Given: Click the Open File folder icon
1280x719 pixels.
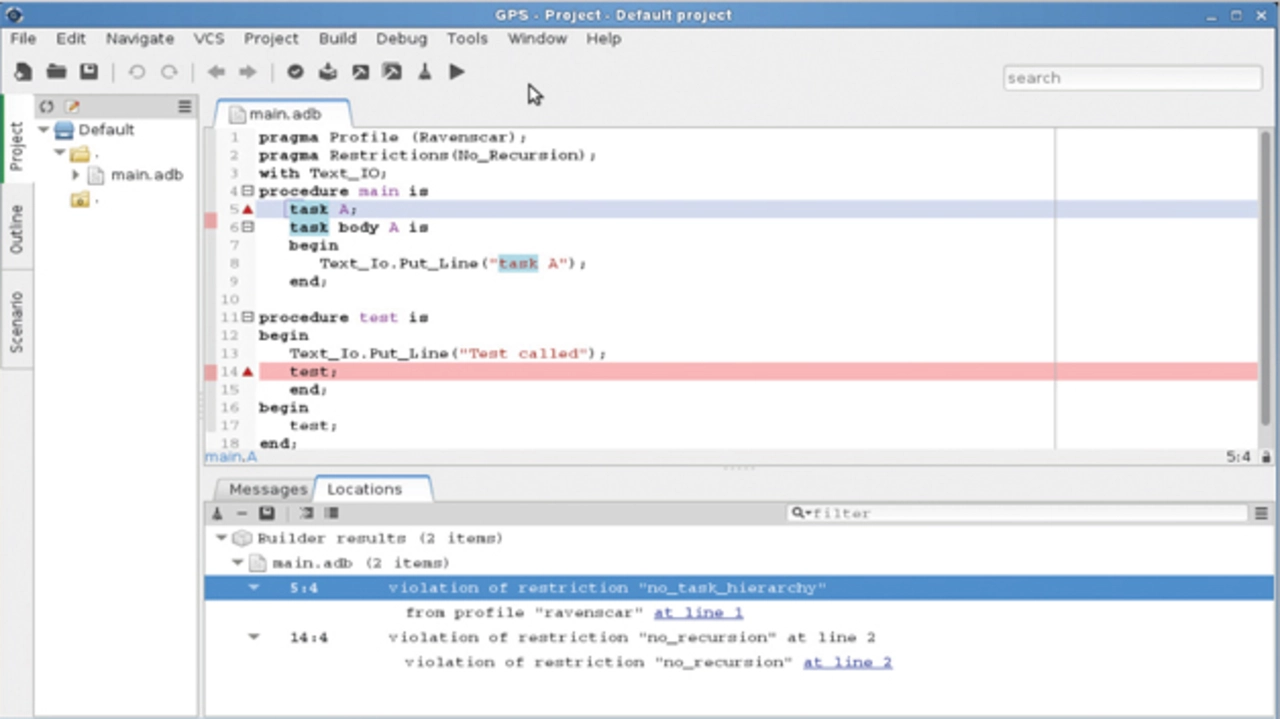Looking at the screenshot, I should pyautogui.click(x=56, y=72).
